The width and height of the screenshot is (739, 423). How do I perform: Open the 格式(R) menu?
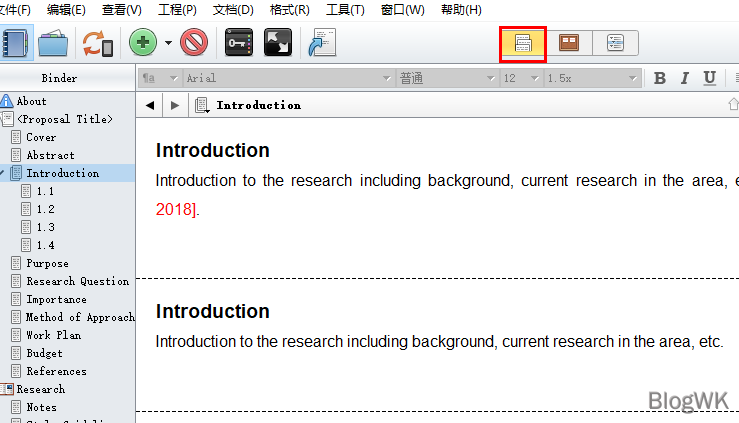coord(289,10)
